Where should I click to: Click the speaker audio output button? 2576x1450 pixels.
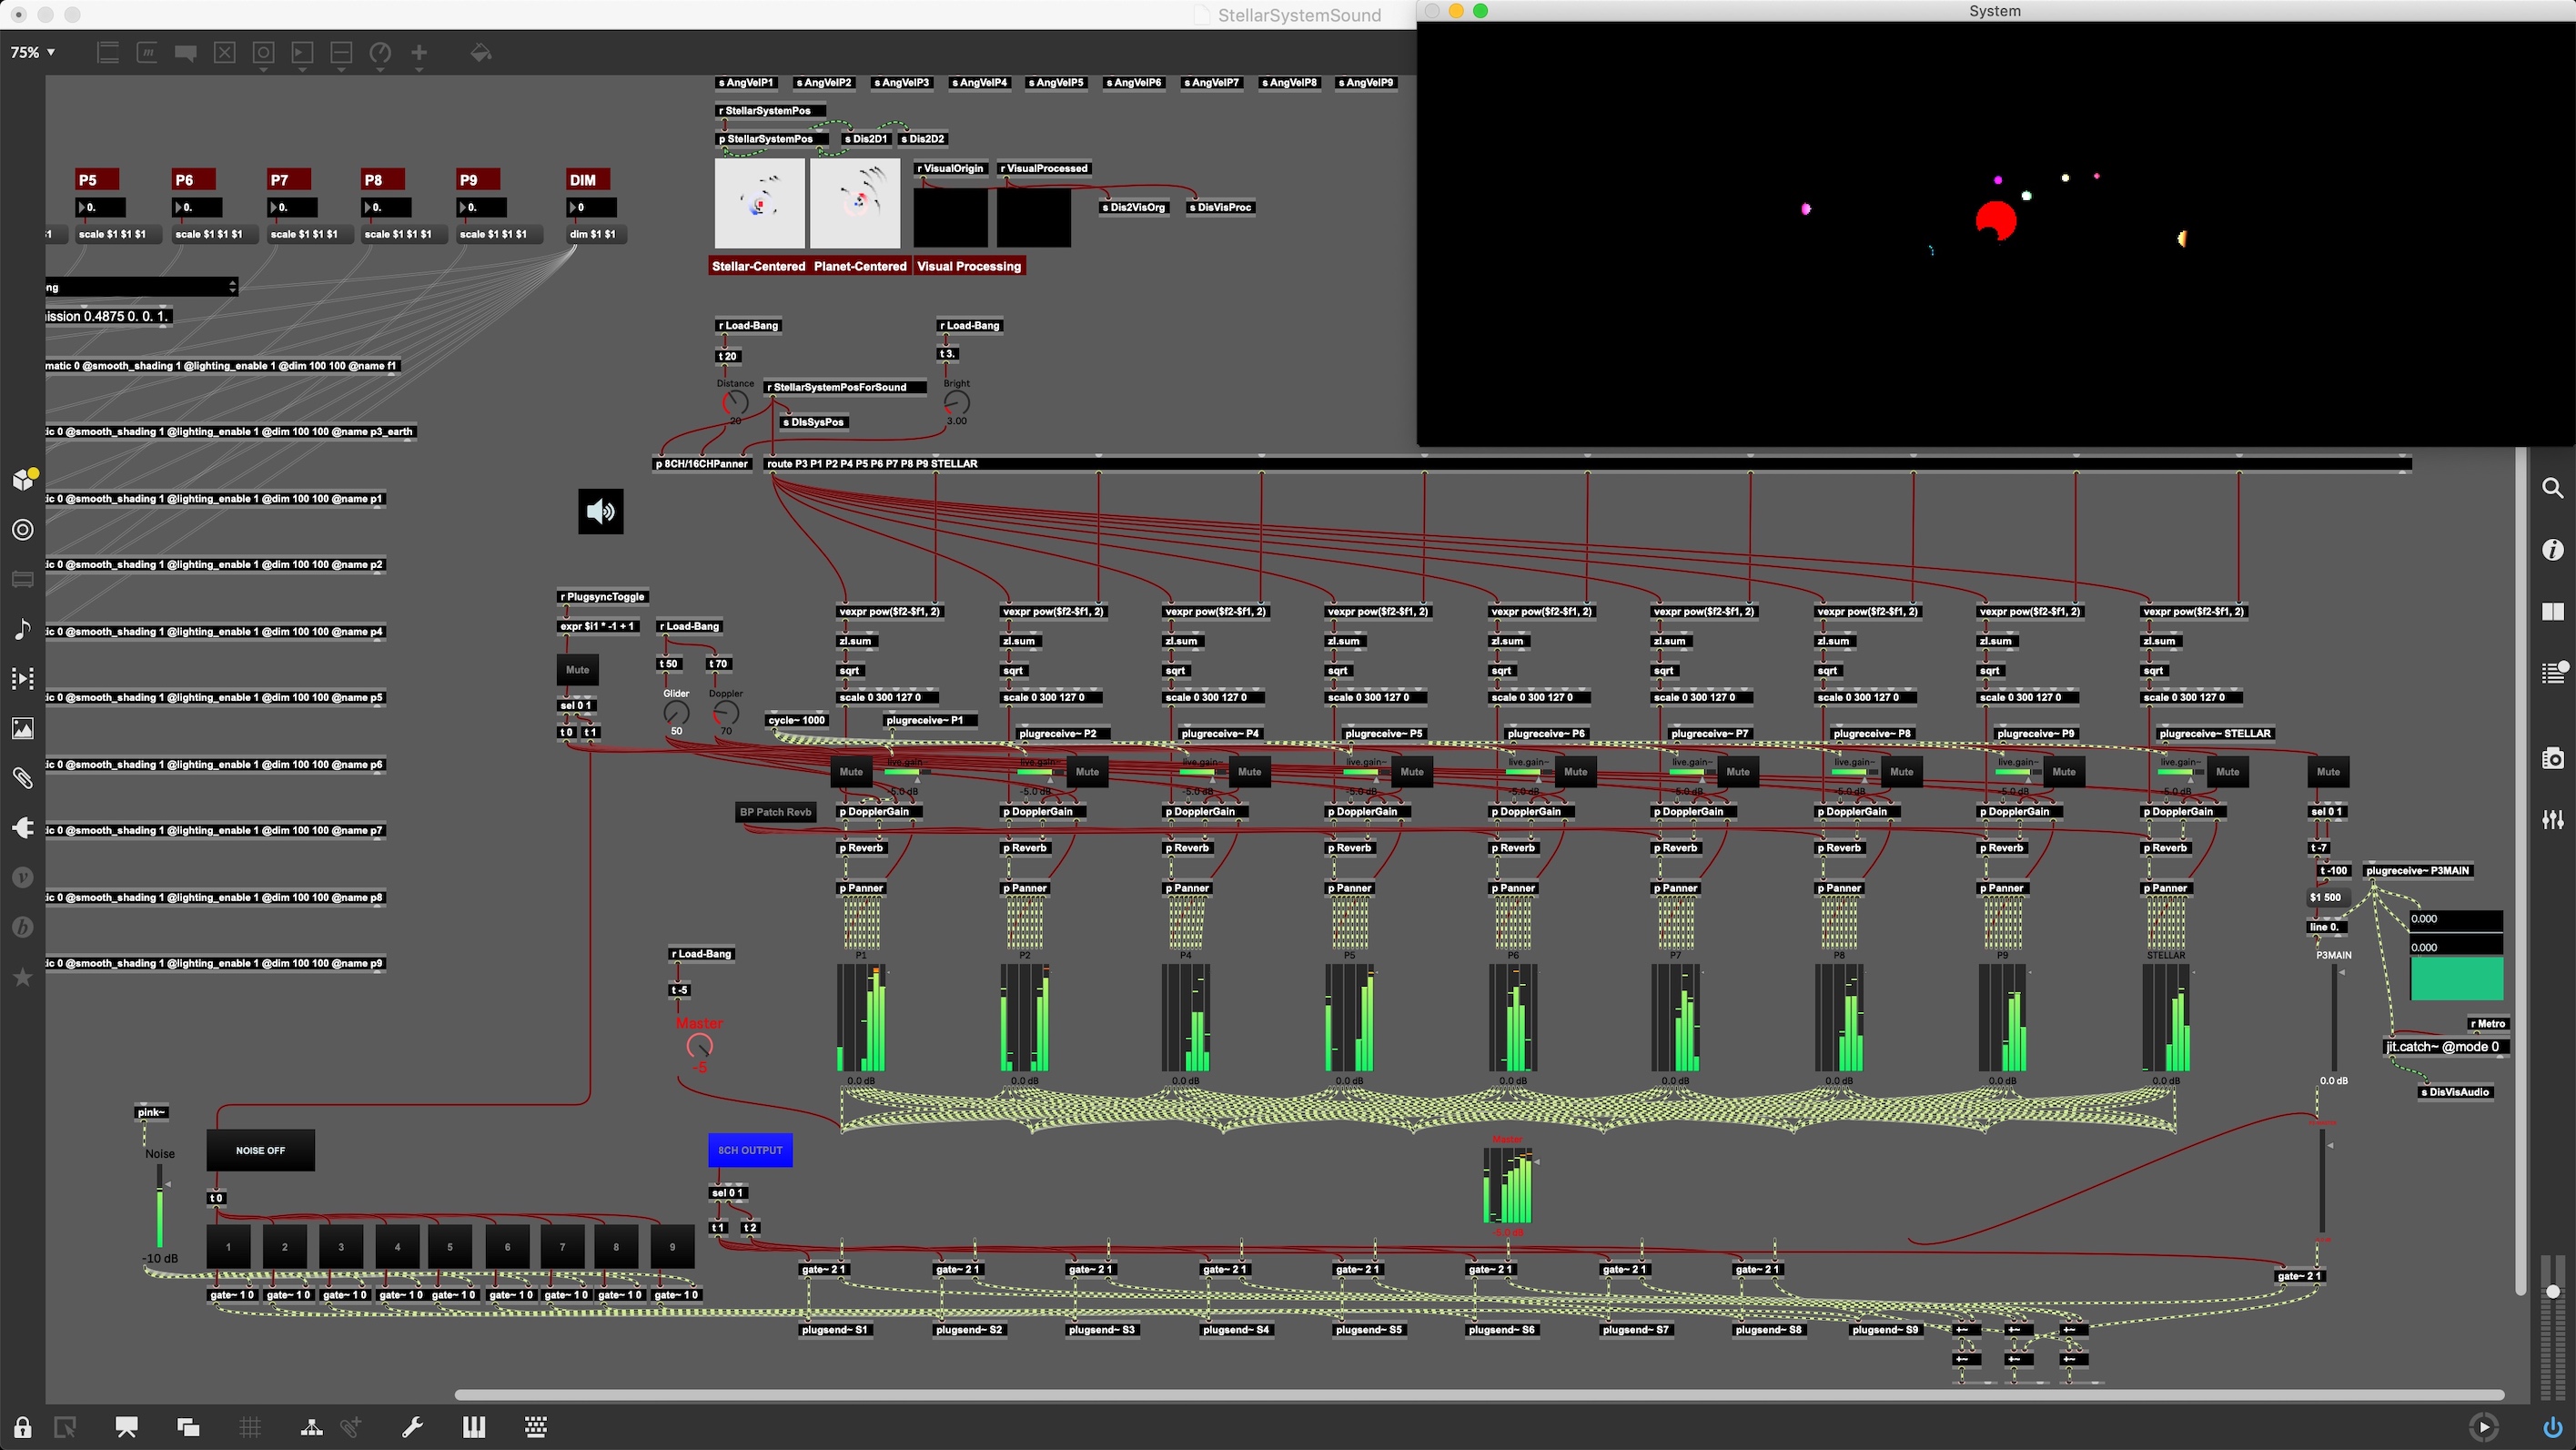click(600, 511)
